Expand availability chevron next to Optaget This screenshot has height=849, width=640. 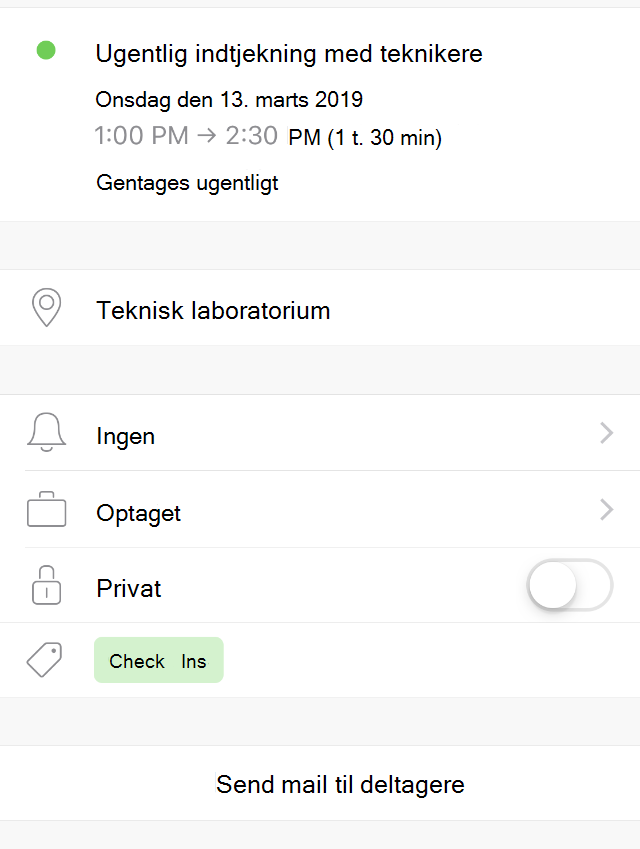click(x=607, y=510)
